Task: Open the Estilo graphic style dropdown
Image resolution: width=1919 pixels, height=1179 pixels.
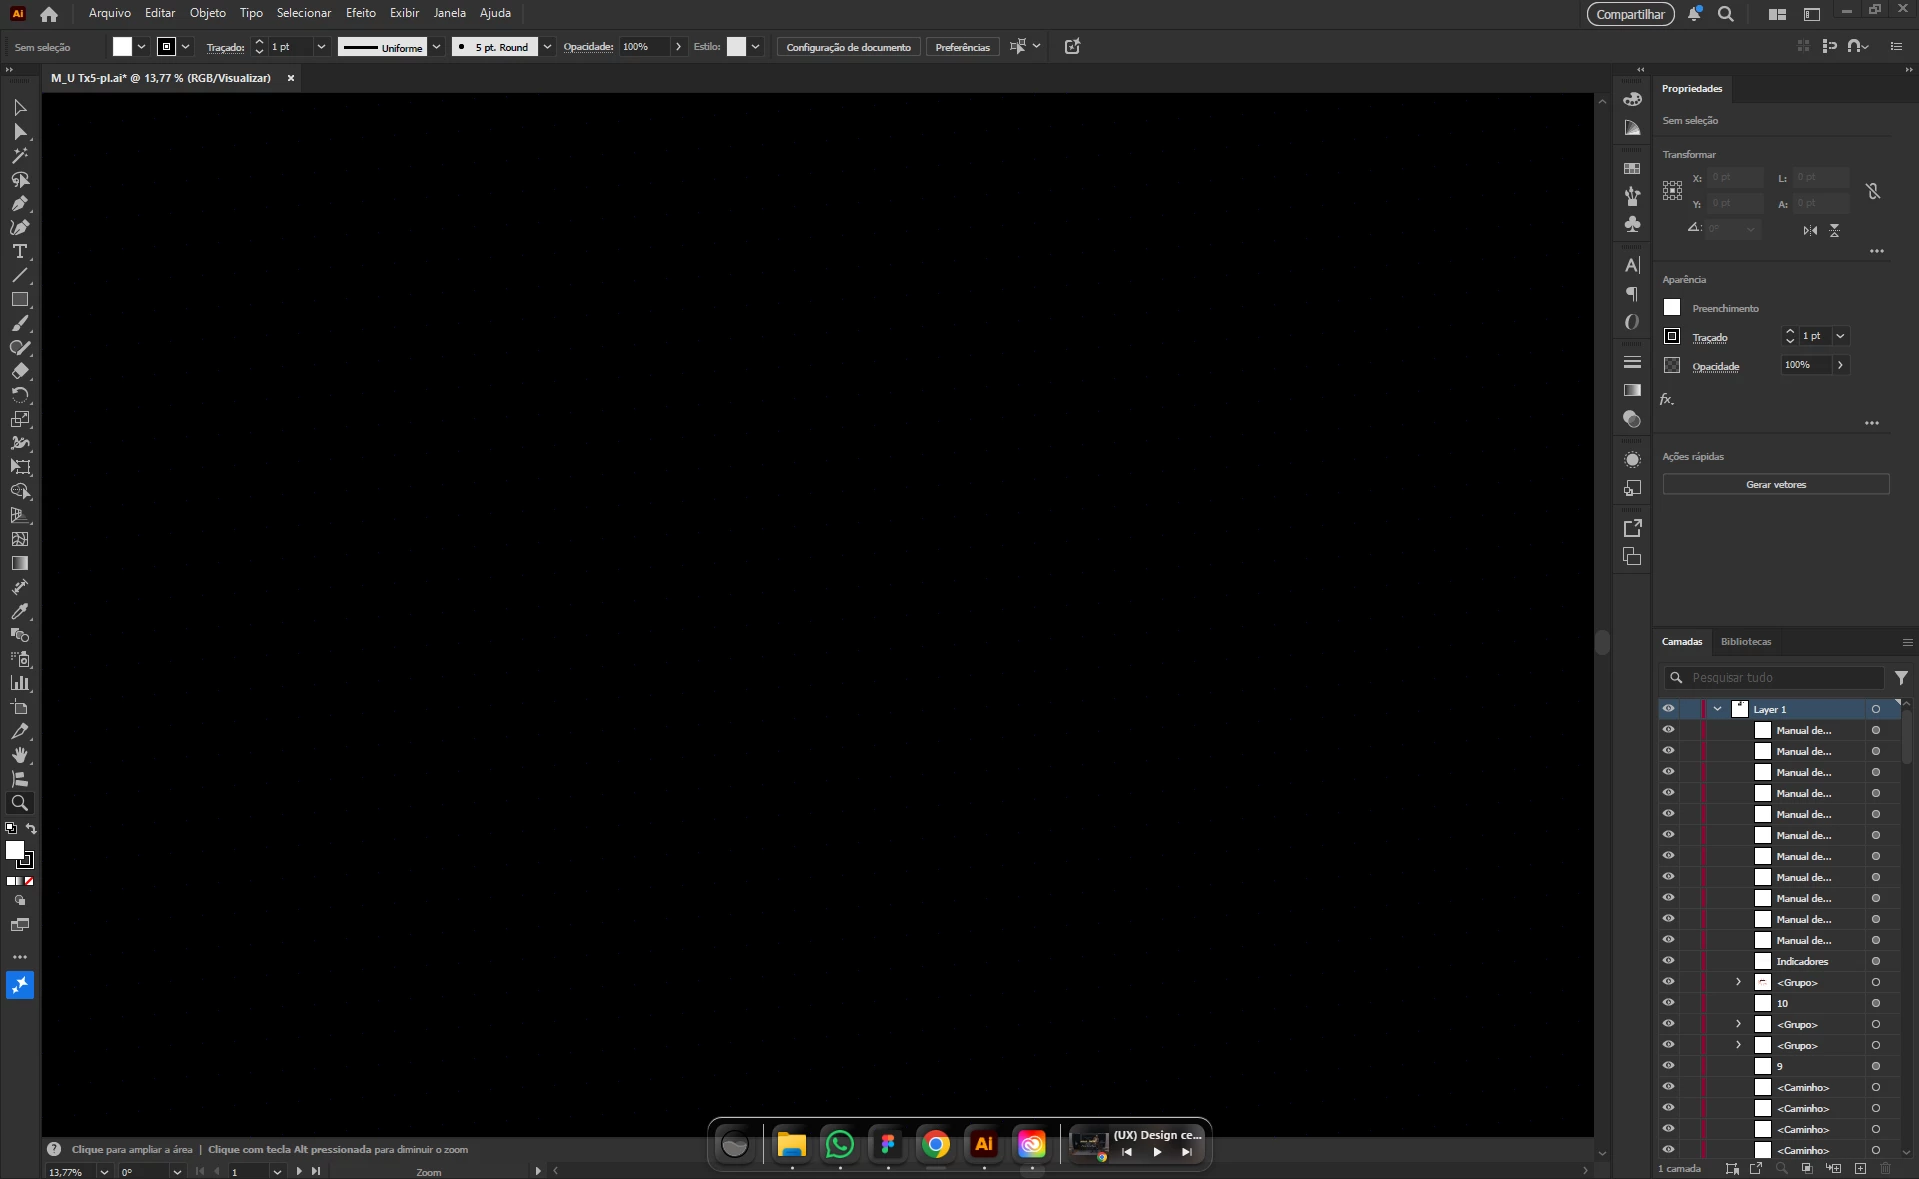Action: [x=756, y=47]
